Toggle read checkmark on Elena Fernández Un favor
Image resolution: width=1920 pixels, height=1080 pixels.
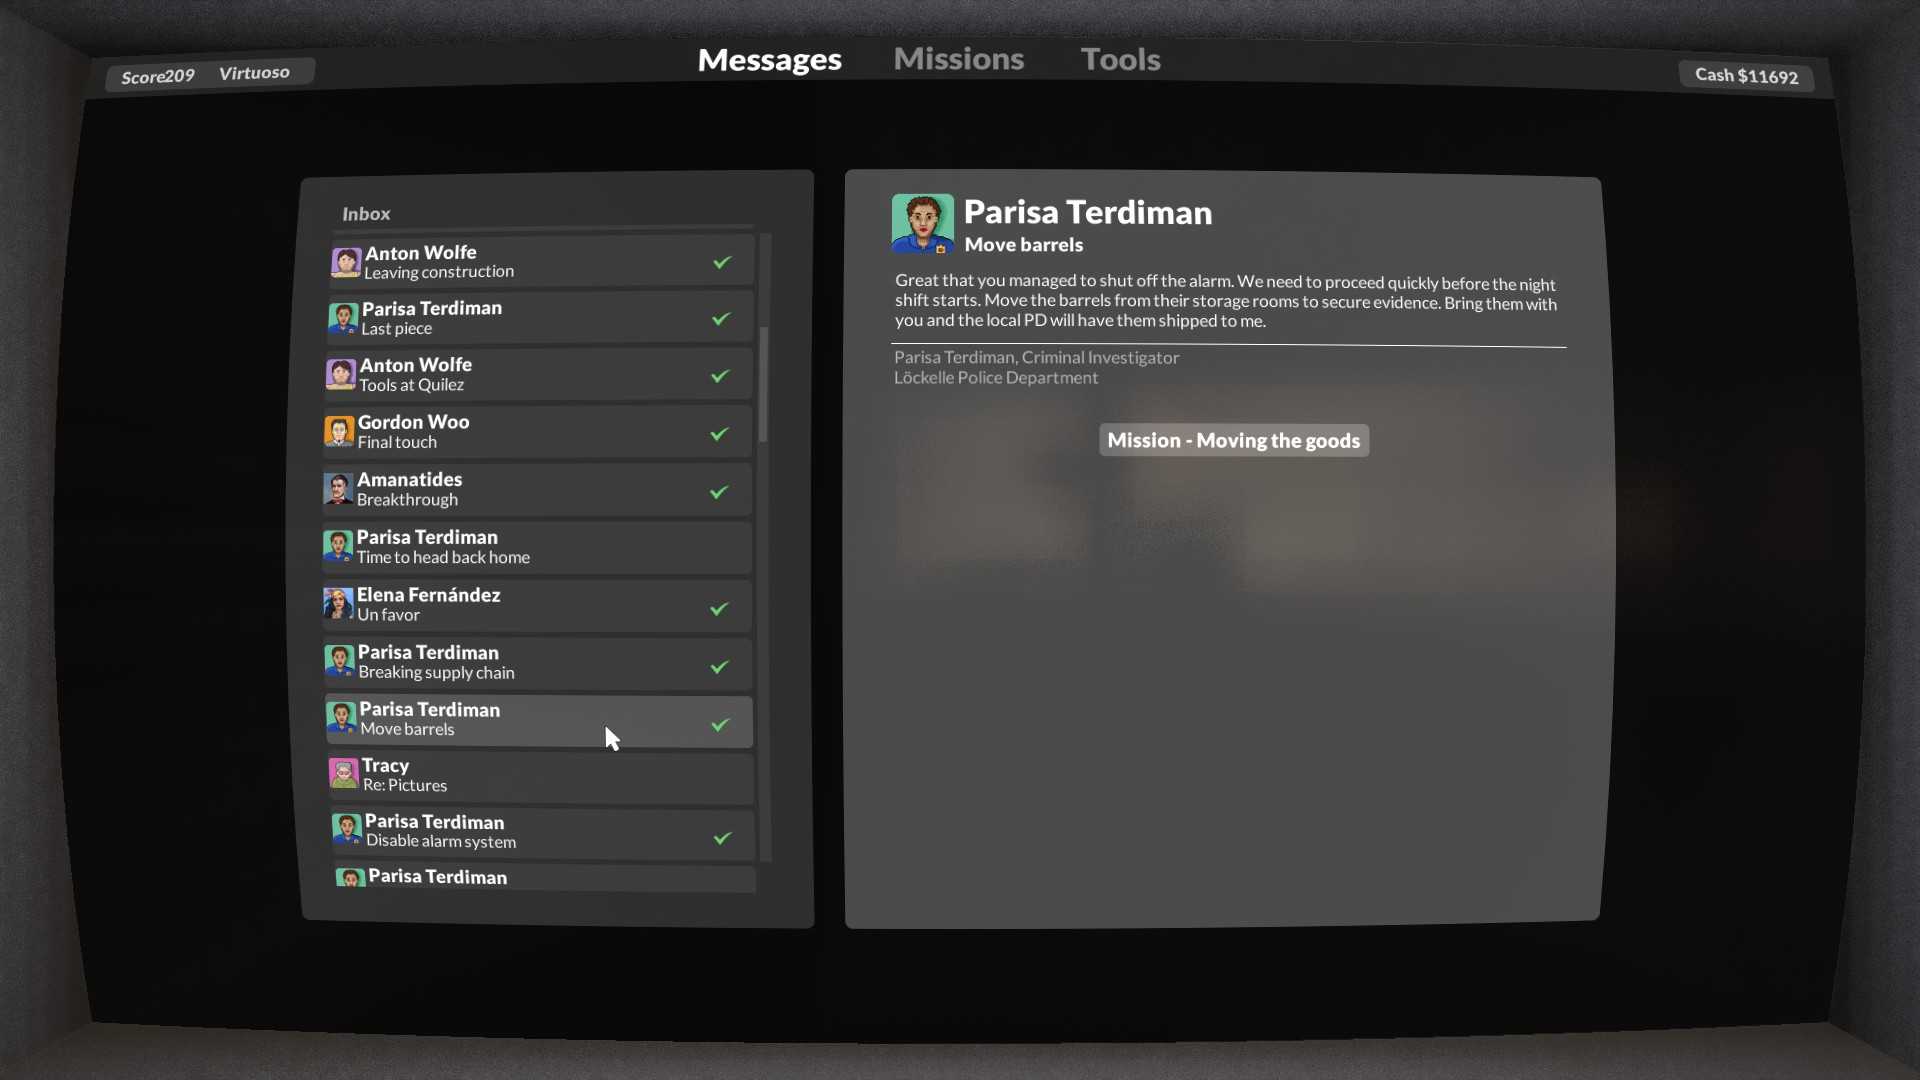[x=719, y=608]
